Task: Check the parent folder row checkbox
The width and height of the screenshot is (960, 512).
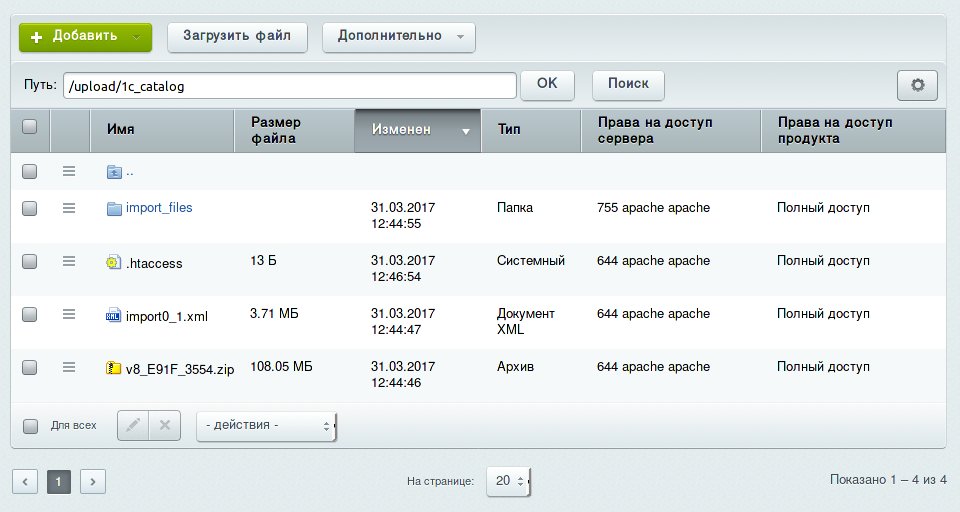Action: 29,171
